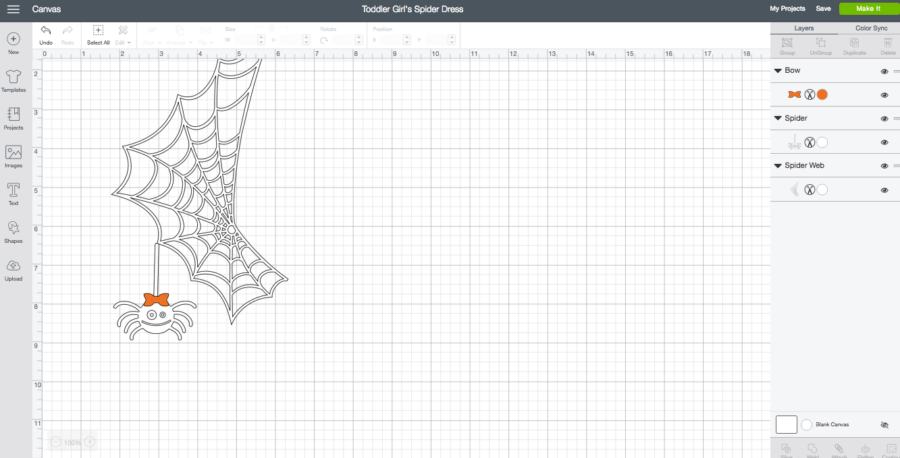Screen dimensions: 900x458
Task: Click the Attach paperclip icon
Action: (x=839, y=450)
